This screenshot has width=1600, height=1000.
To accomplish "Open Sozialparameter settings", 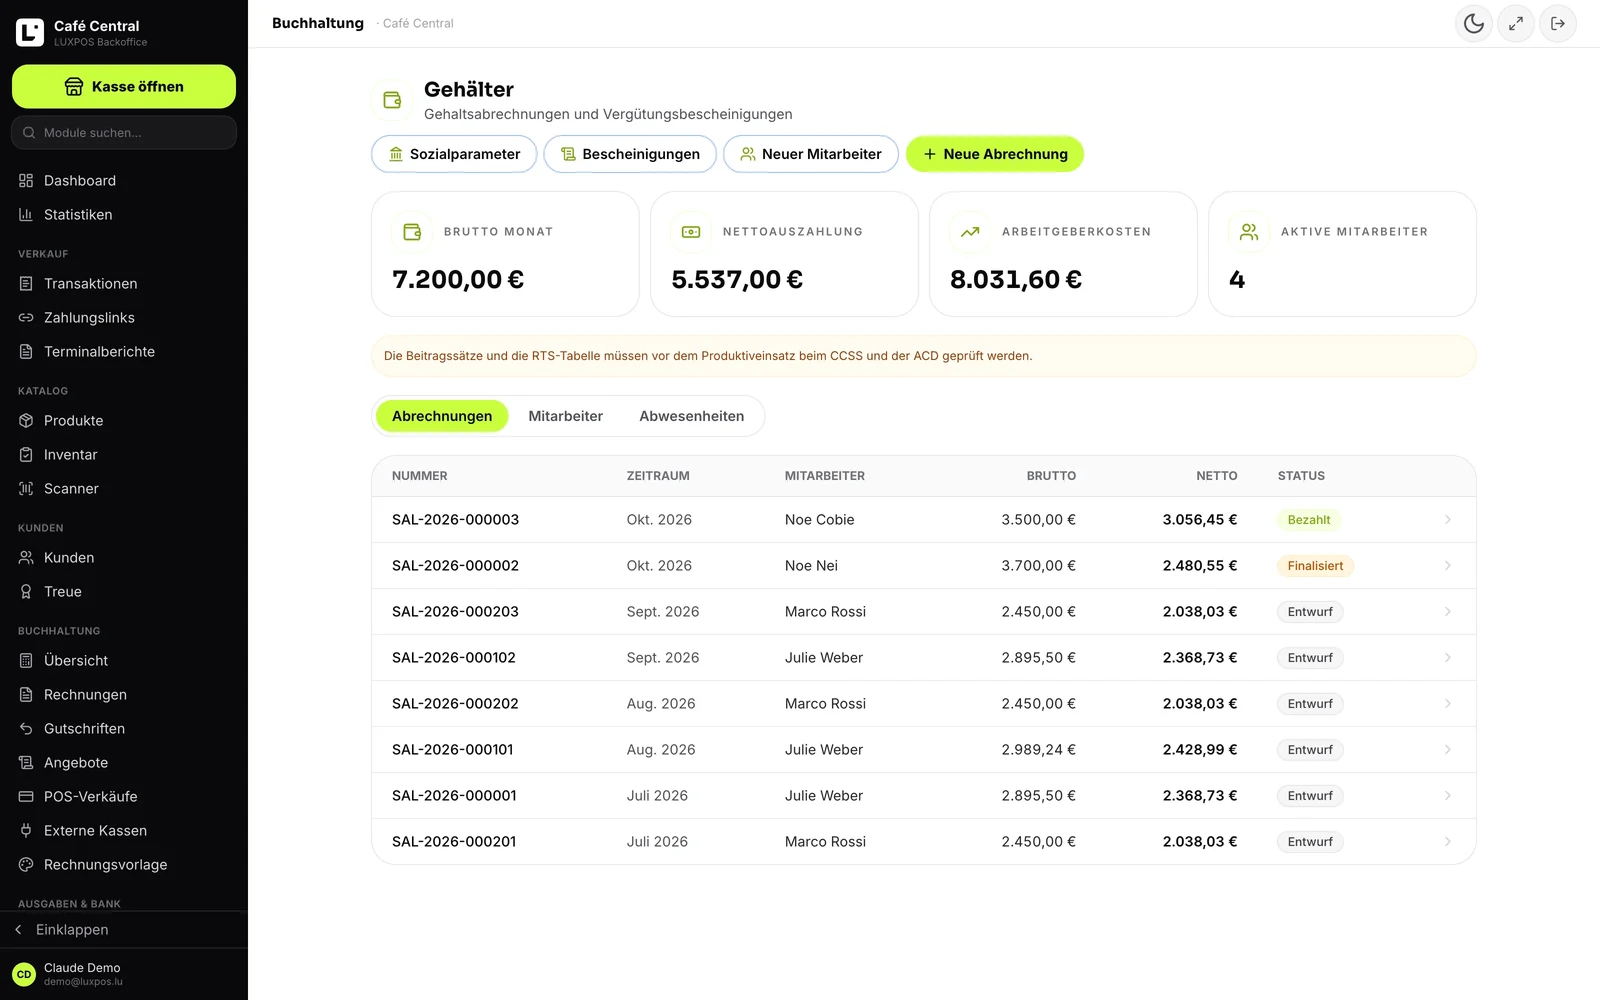I will 454,154.
